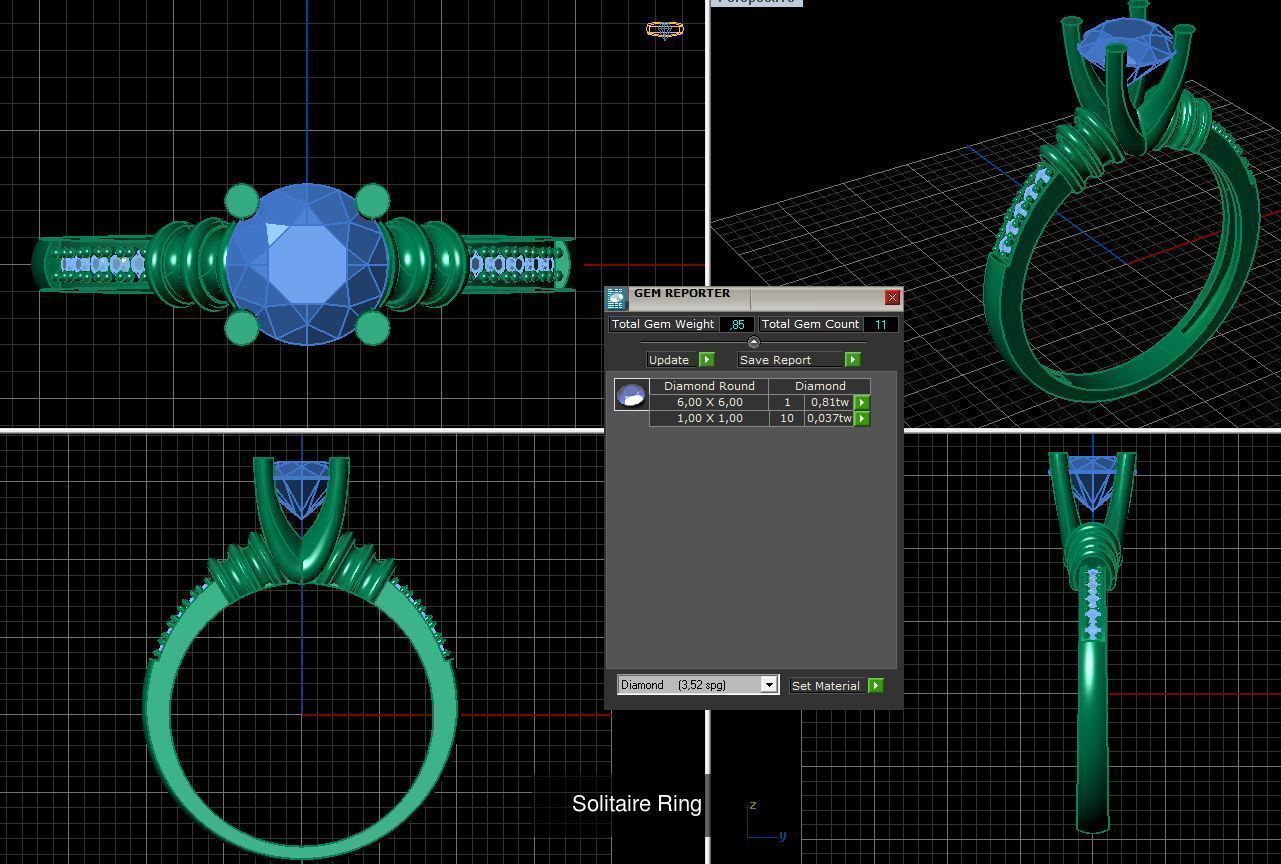Click the green arrow beside Update

point(706,360)
